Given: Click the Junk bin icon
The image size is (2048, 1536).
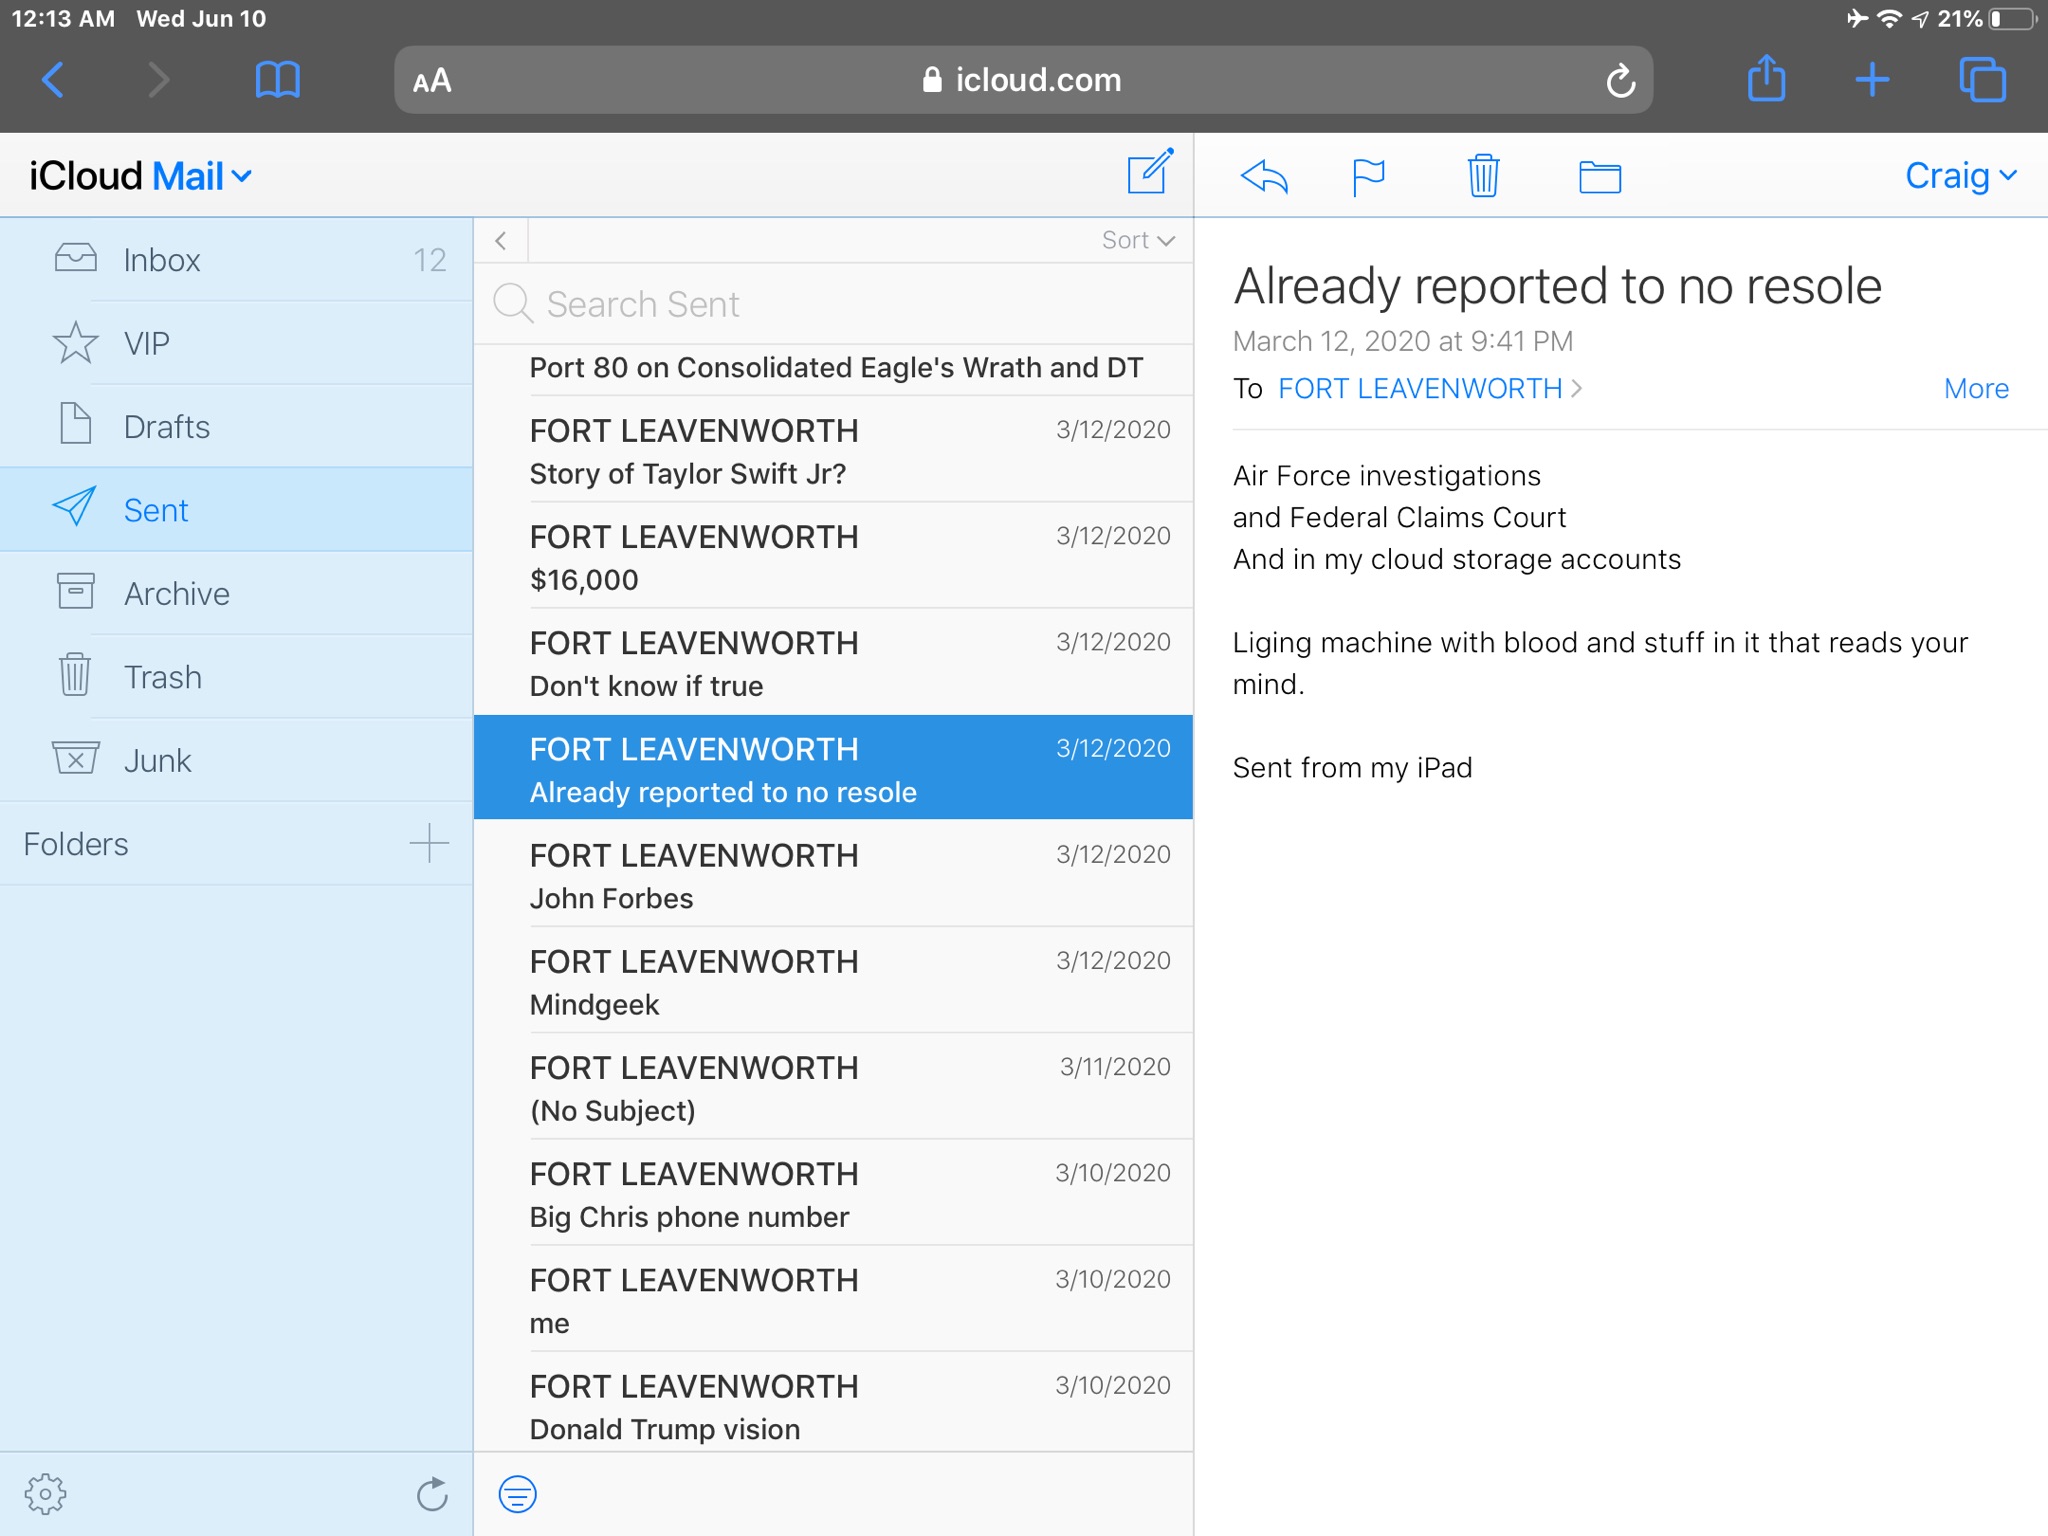Looking at the screenshot, I should coord(75,758).
